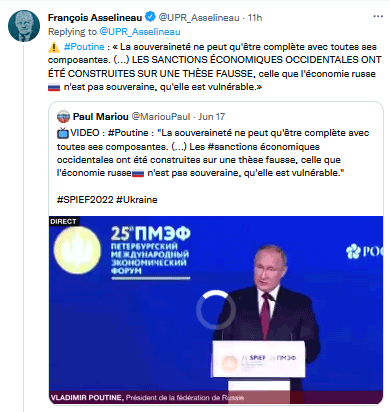Click the @MariouPaul handle
Screen dimensions: 390x412
point(161,117)
